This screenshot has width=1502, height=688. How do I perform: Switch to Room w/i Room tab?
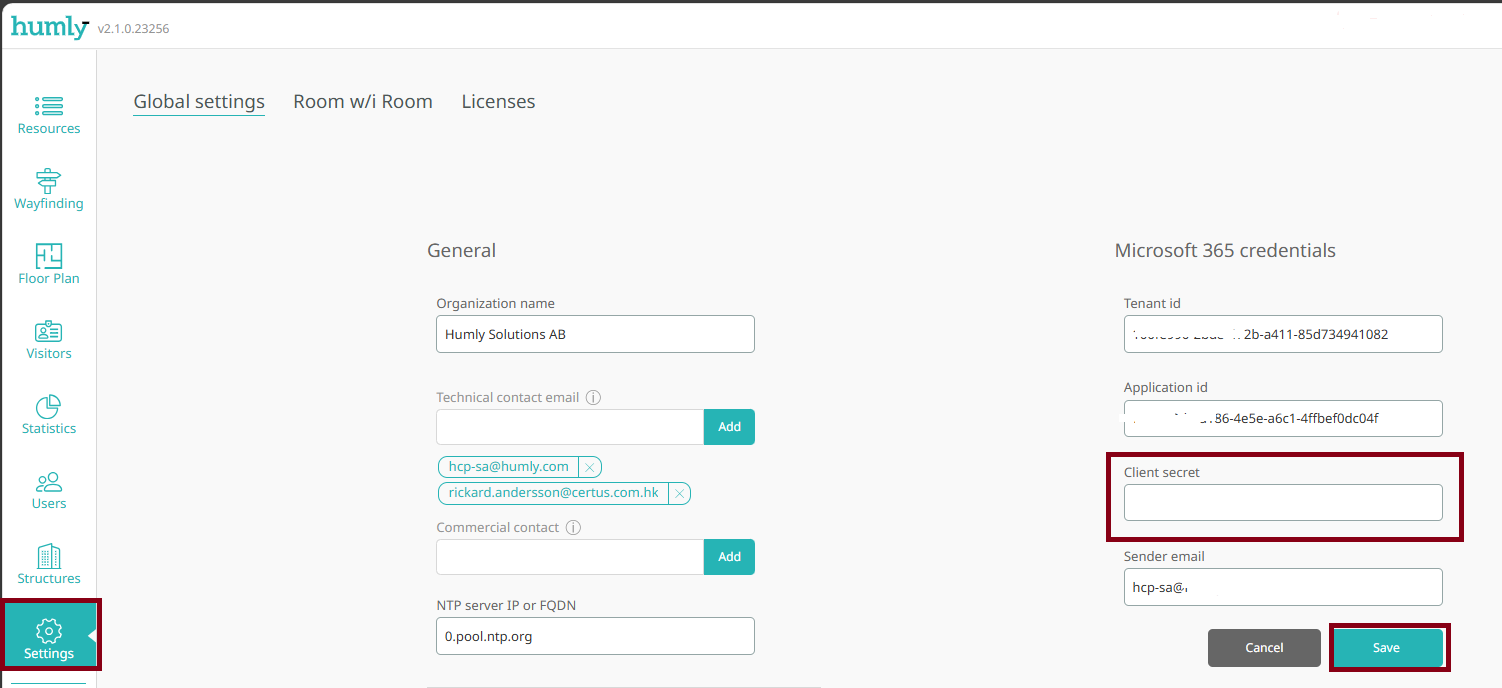click(363, 102)
